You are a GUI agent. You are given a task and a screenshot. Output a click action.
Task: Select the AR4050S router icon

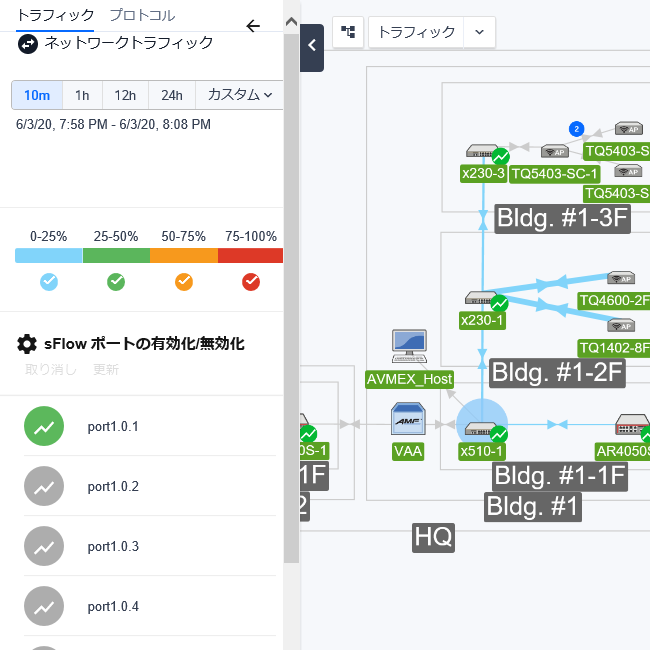[633, 424]
